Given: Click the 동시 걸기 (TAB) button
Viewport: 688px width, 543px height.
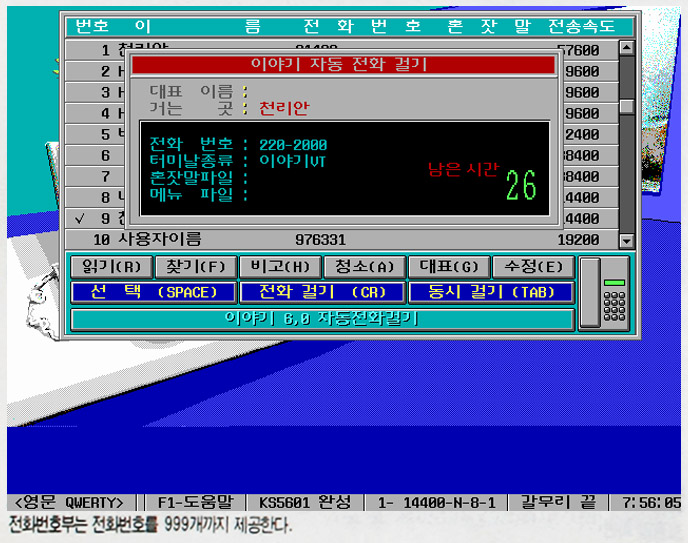Looking at the screenshot, I should coord(491,293).
